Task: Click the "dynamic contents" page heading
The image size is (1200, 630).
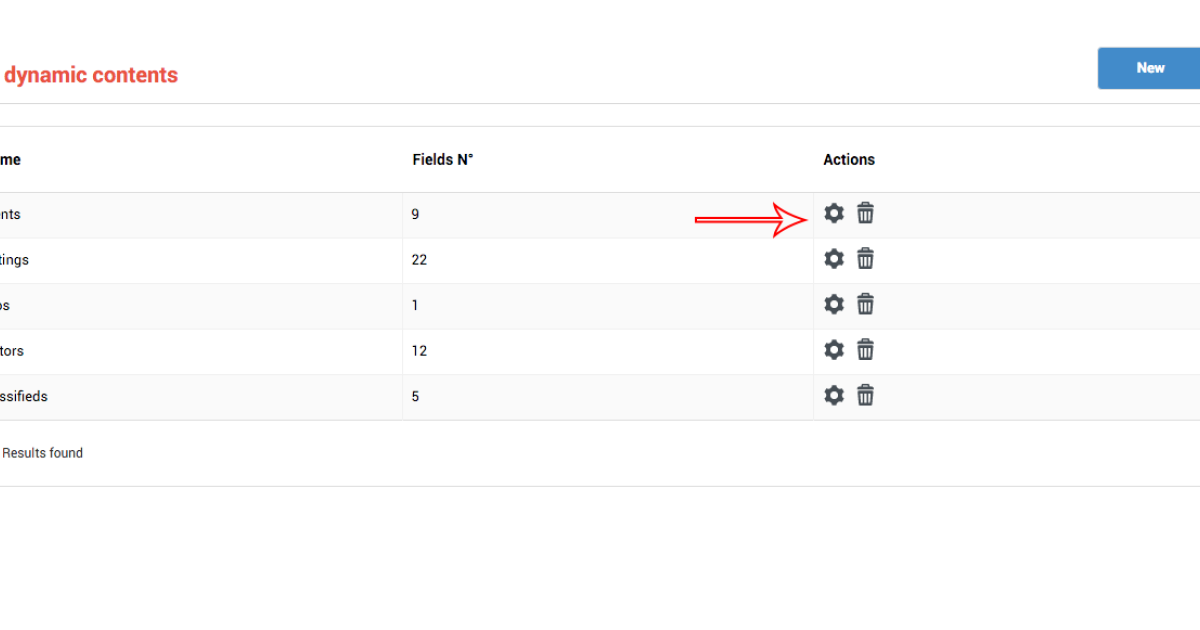Action: pyautogui.click(x=90, y=75)
